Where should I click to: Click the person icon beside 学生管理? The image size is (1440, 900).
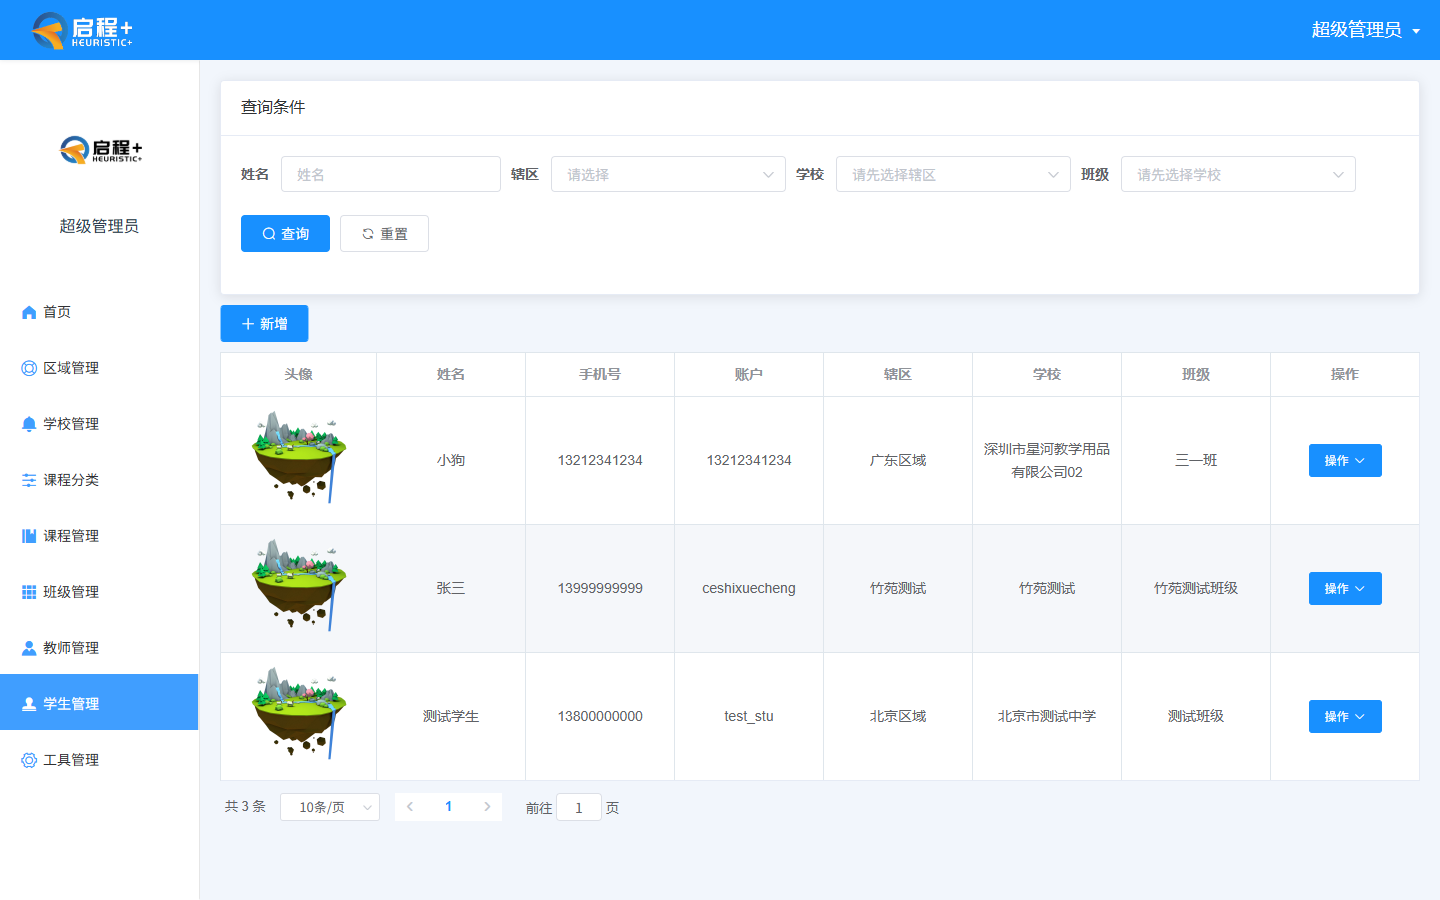point(29,704)
